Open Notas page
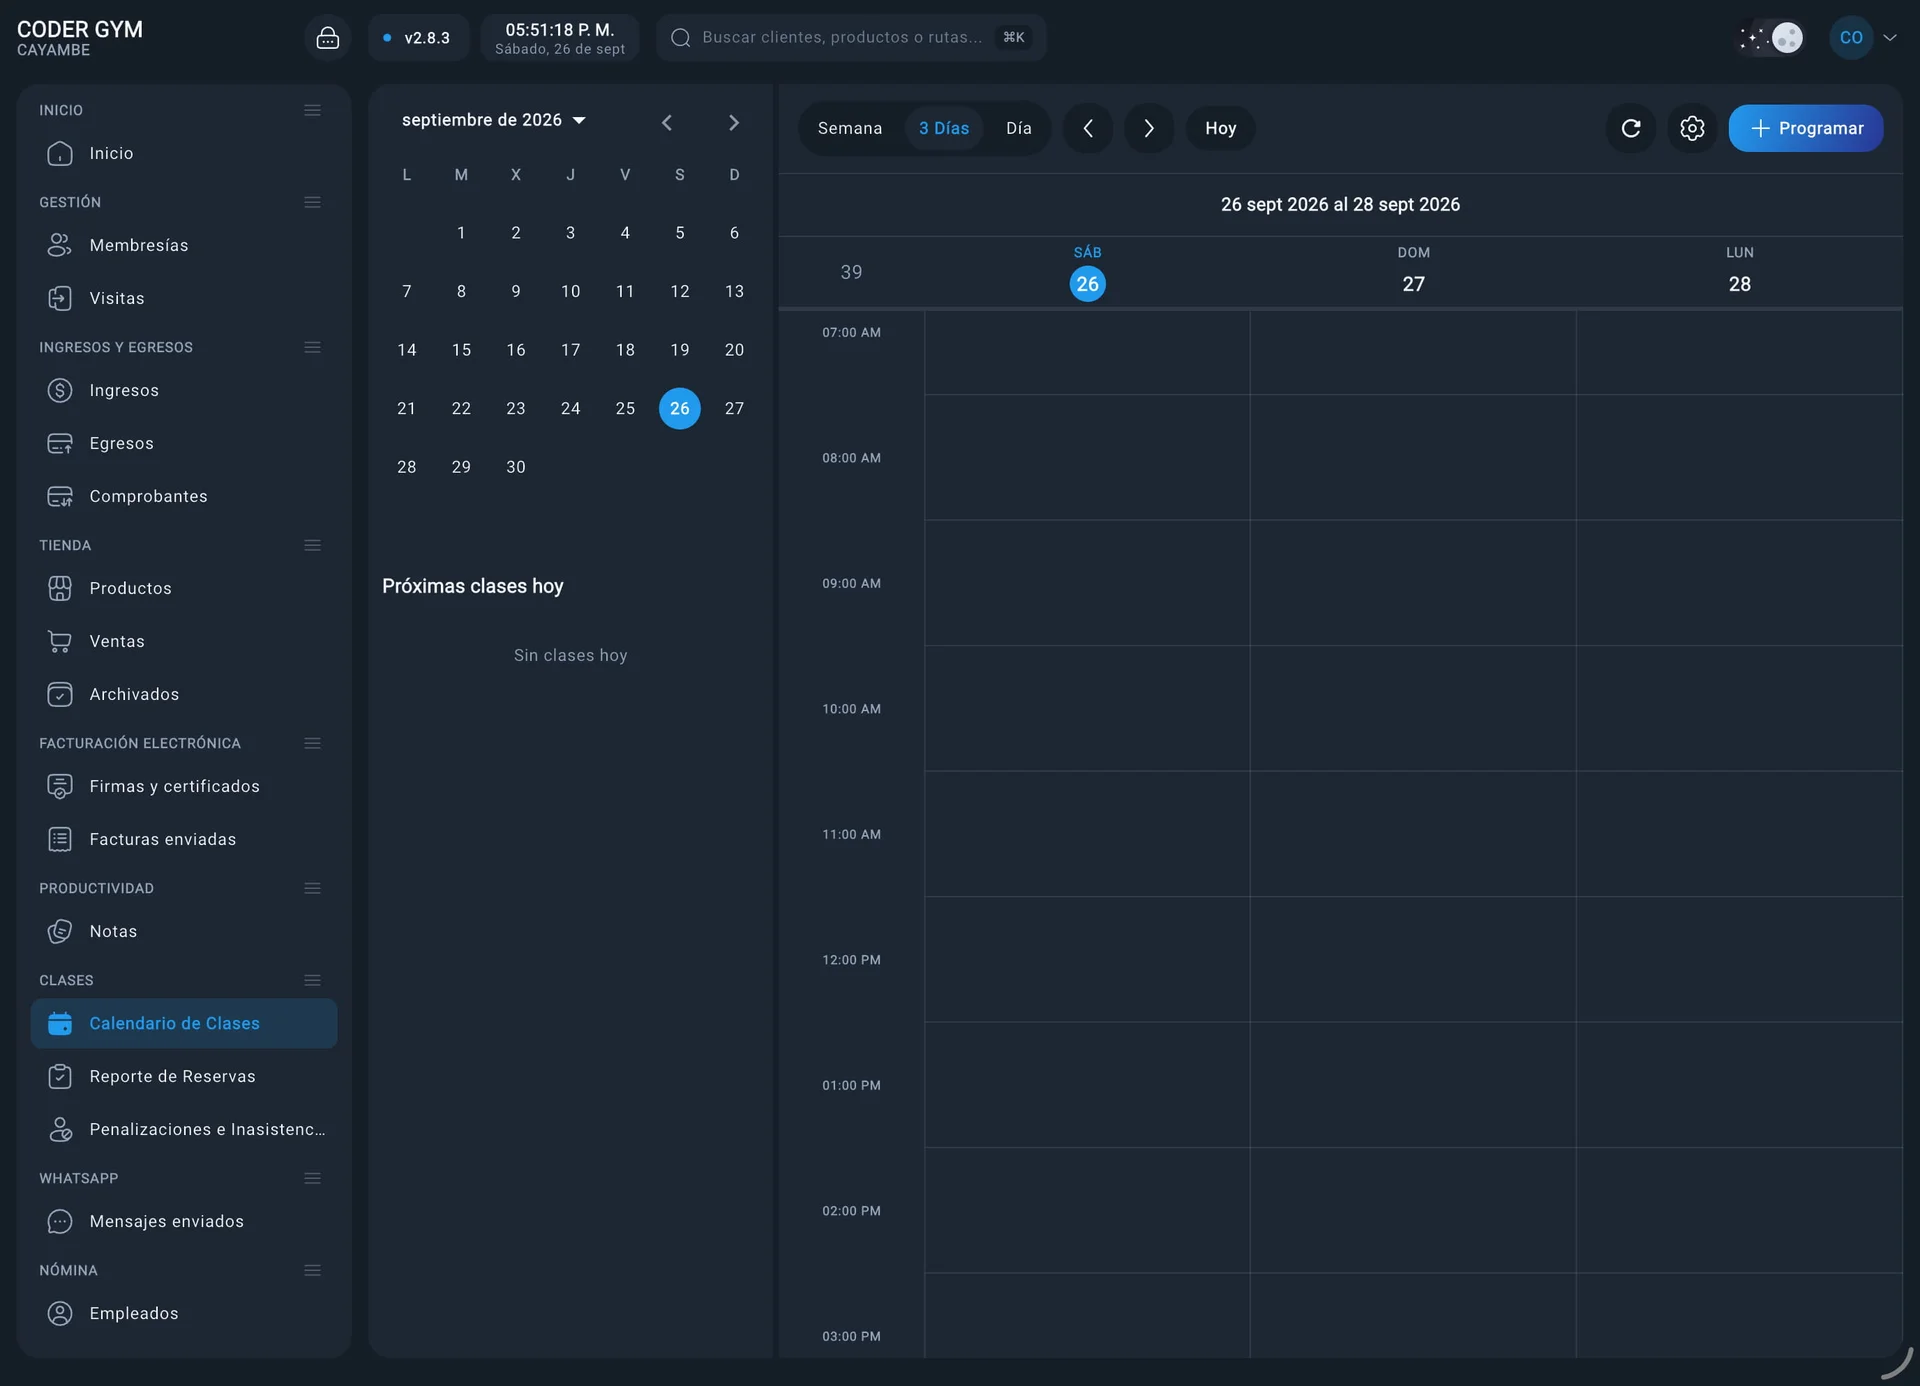 tap(184, 931)
